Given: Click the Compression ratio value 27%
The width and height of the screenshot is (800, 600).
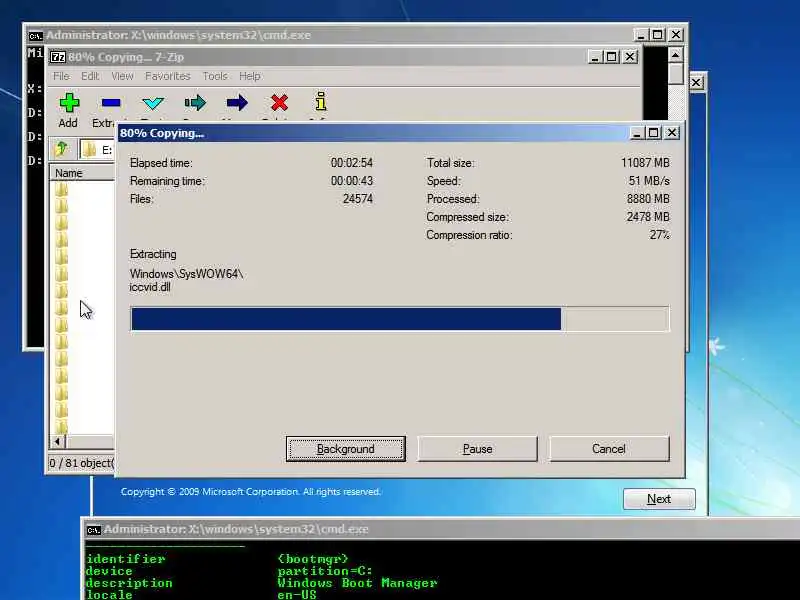Looking at the screenshot, I should click(660, 235).
